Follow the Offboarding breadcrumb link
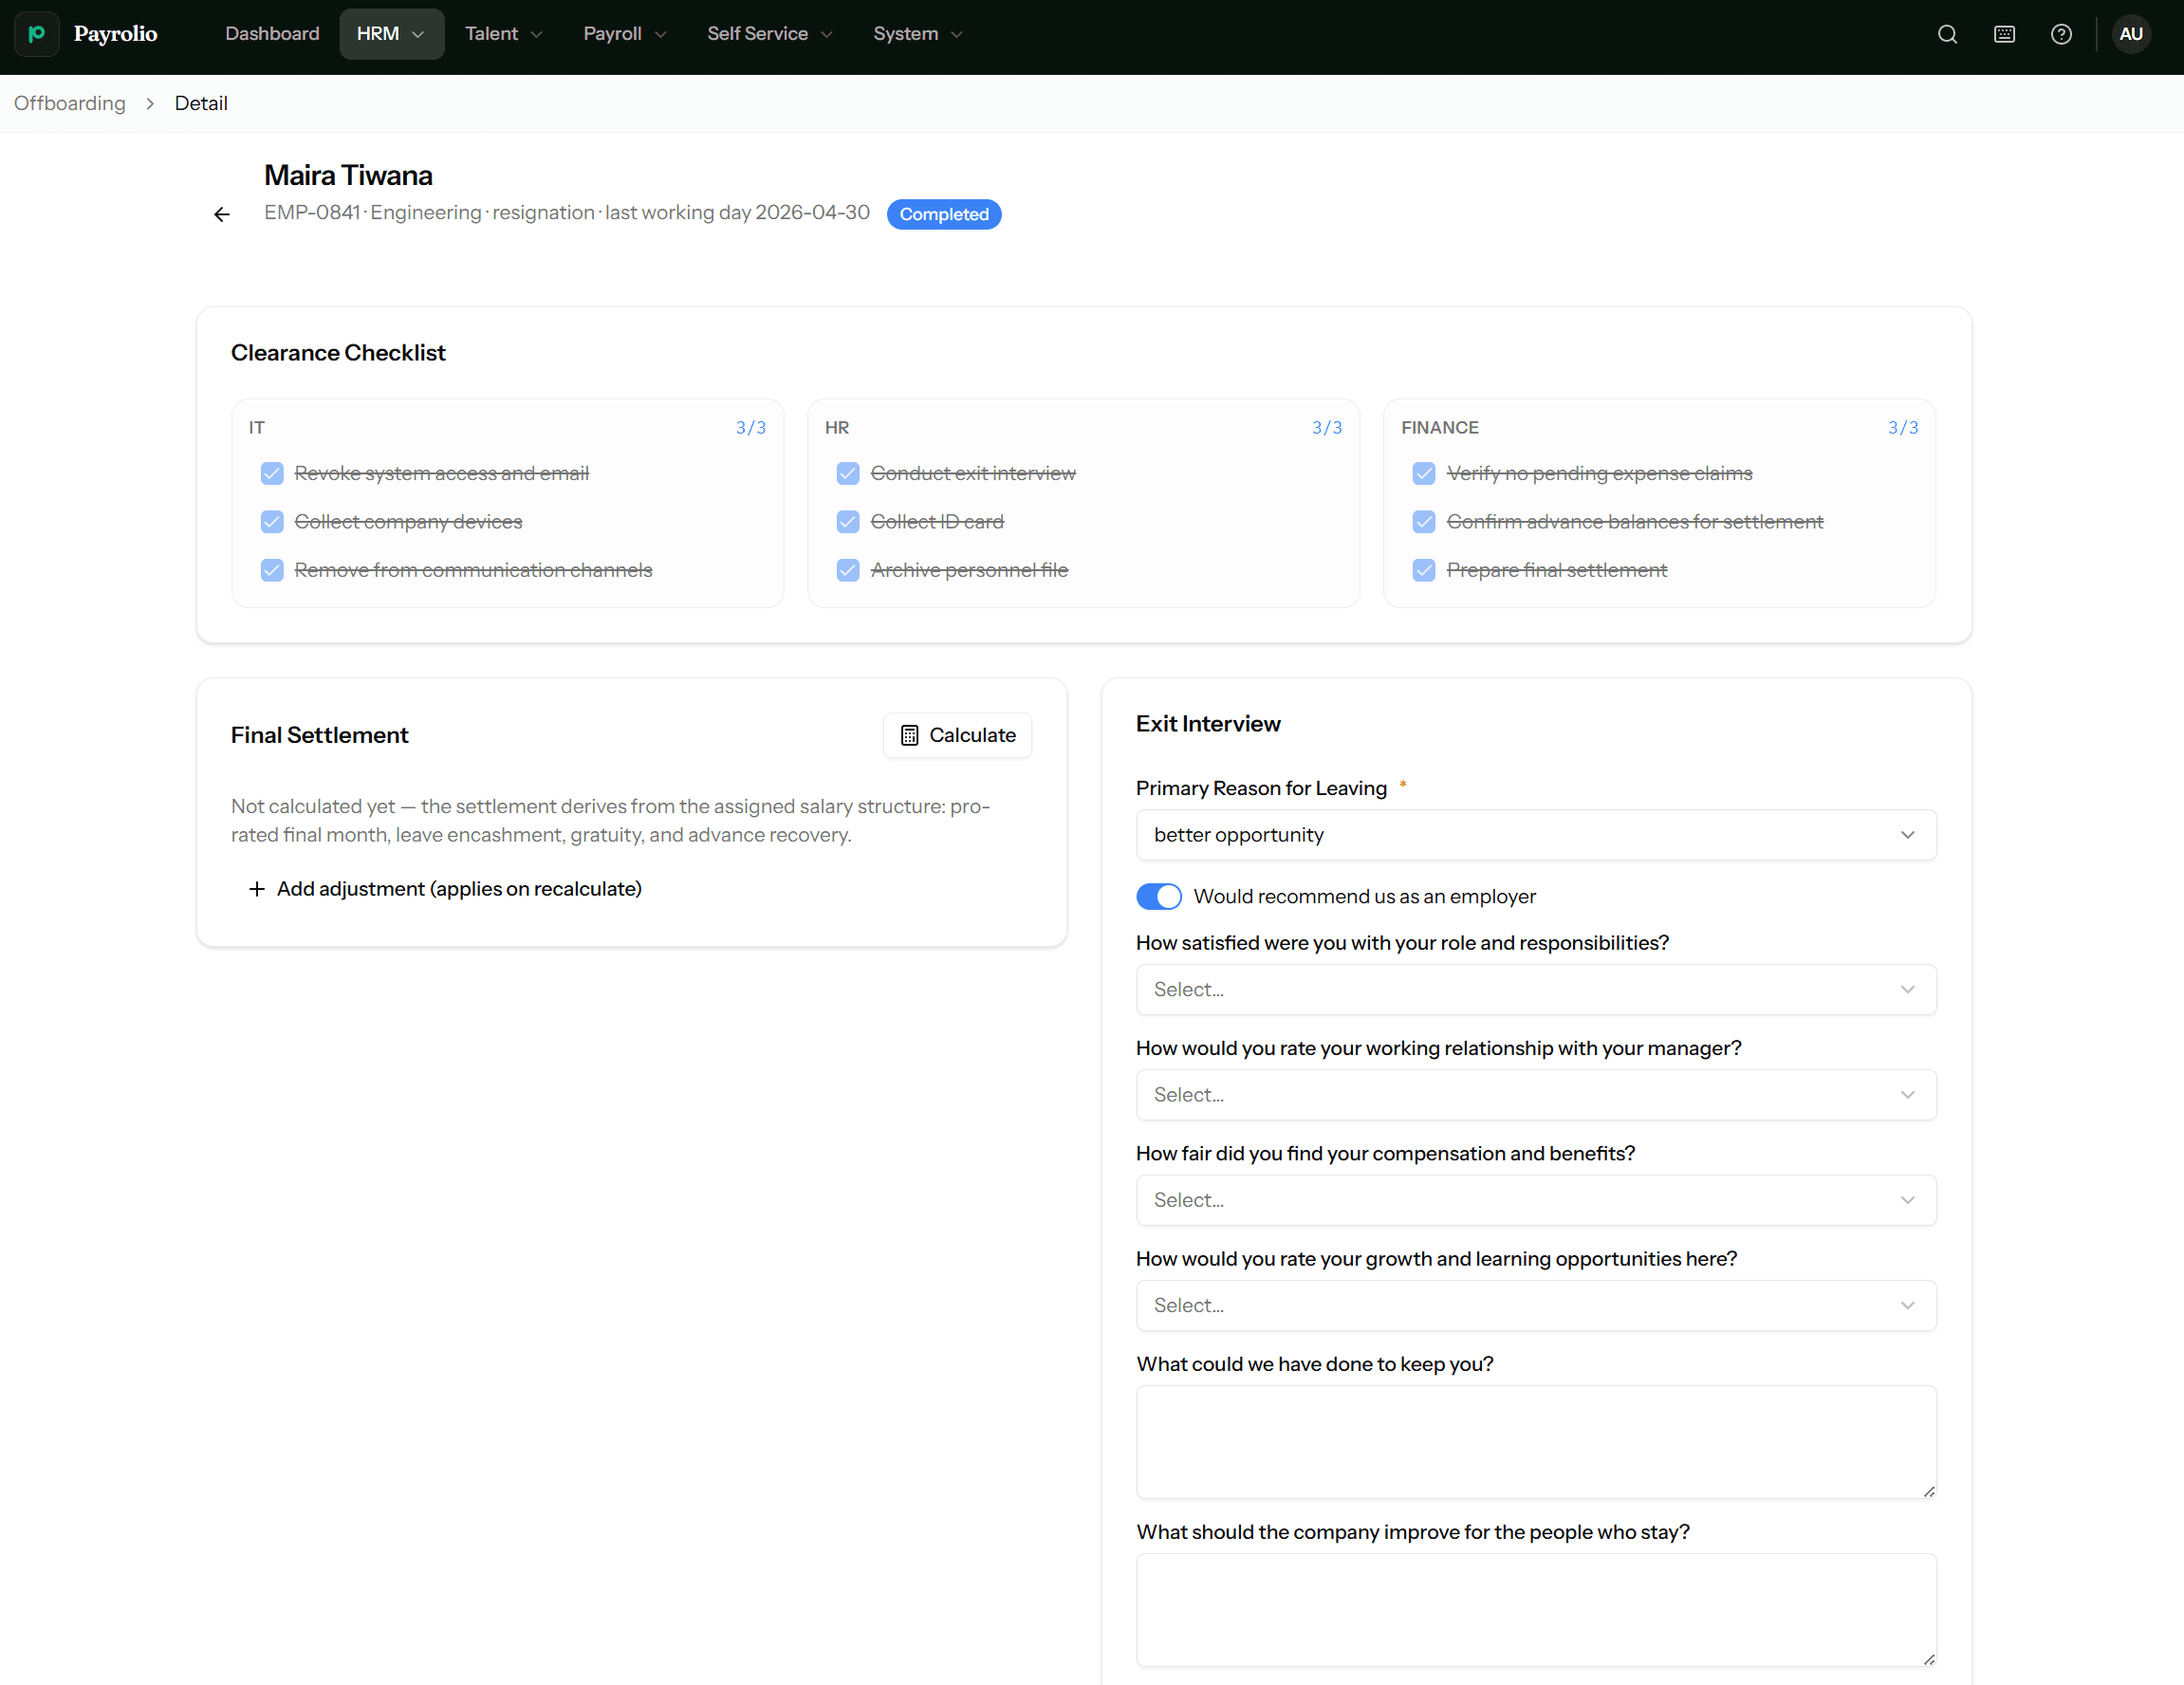The image size is (2184, 1685). click(x=70, y=104)
